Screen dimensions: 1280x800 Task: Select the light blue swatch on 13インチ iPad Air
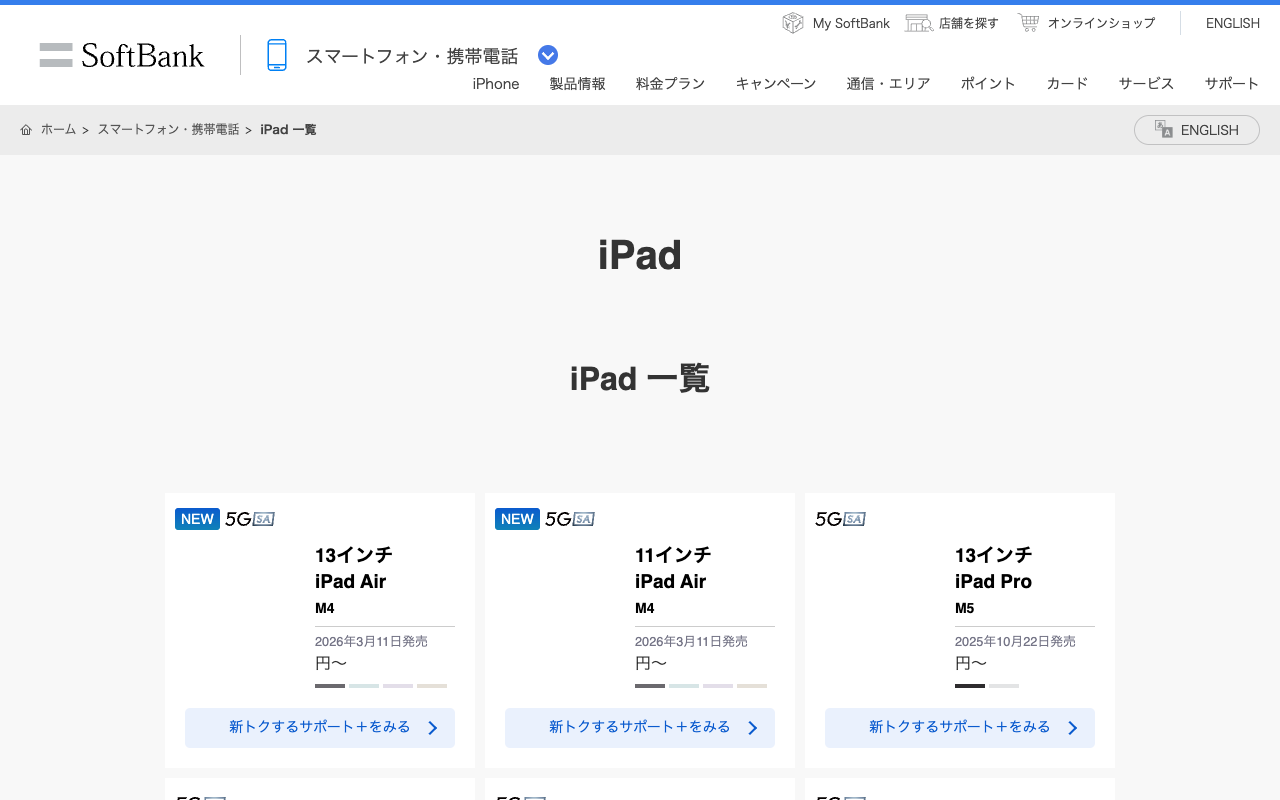[x=364, y=686]
